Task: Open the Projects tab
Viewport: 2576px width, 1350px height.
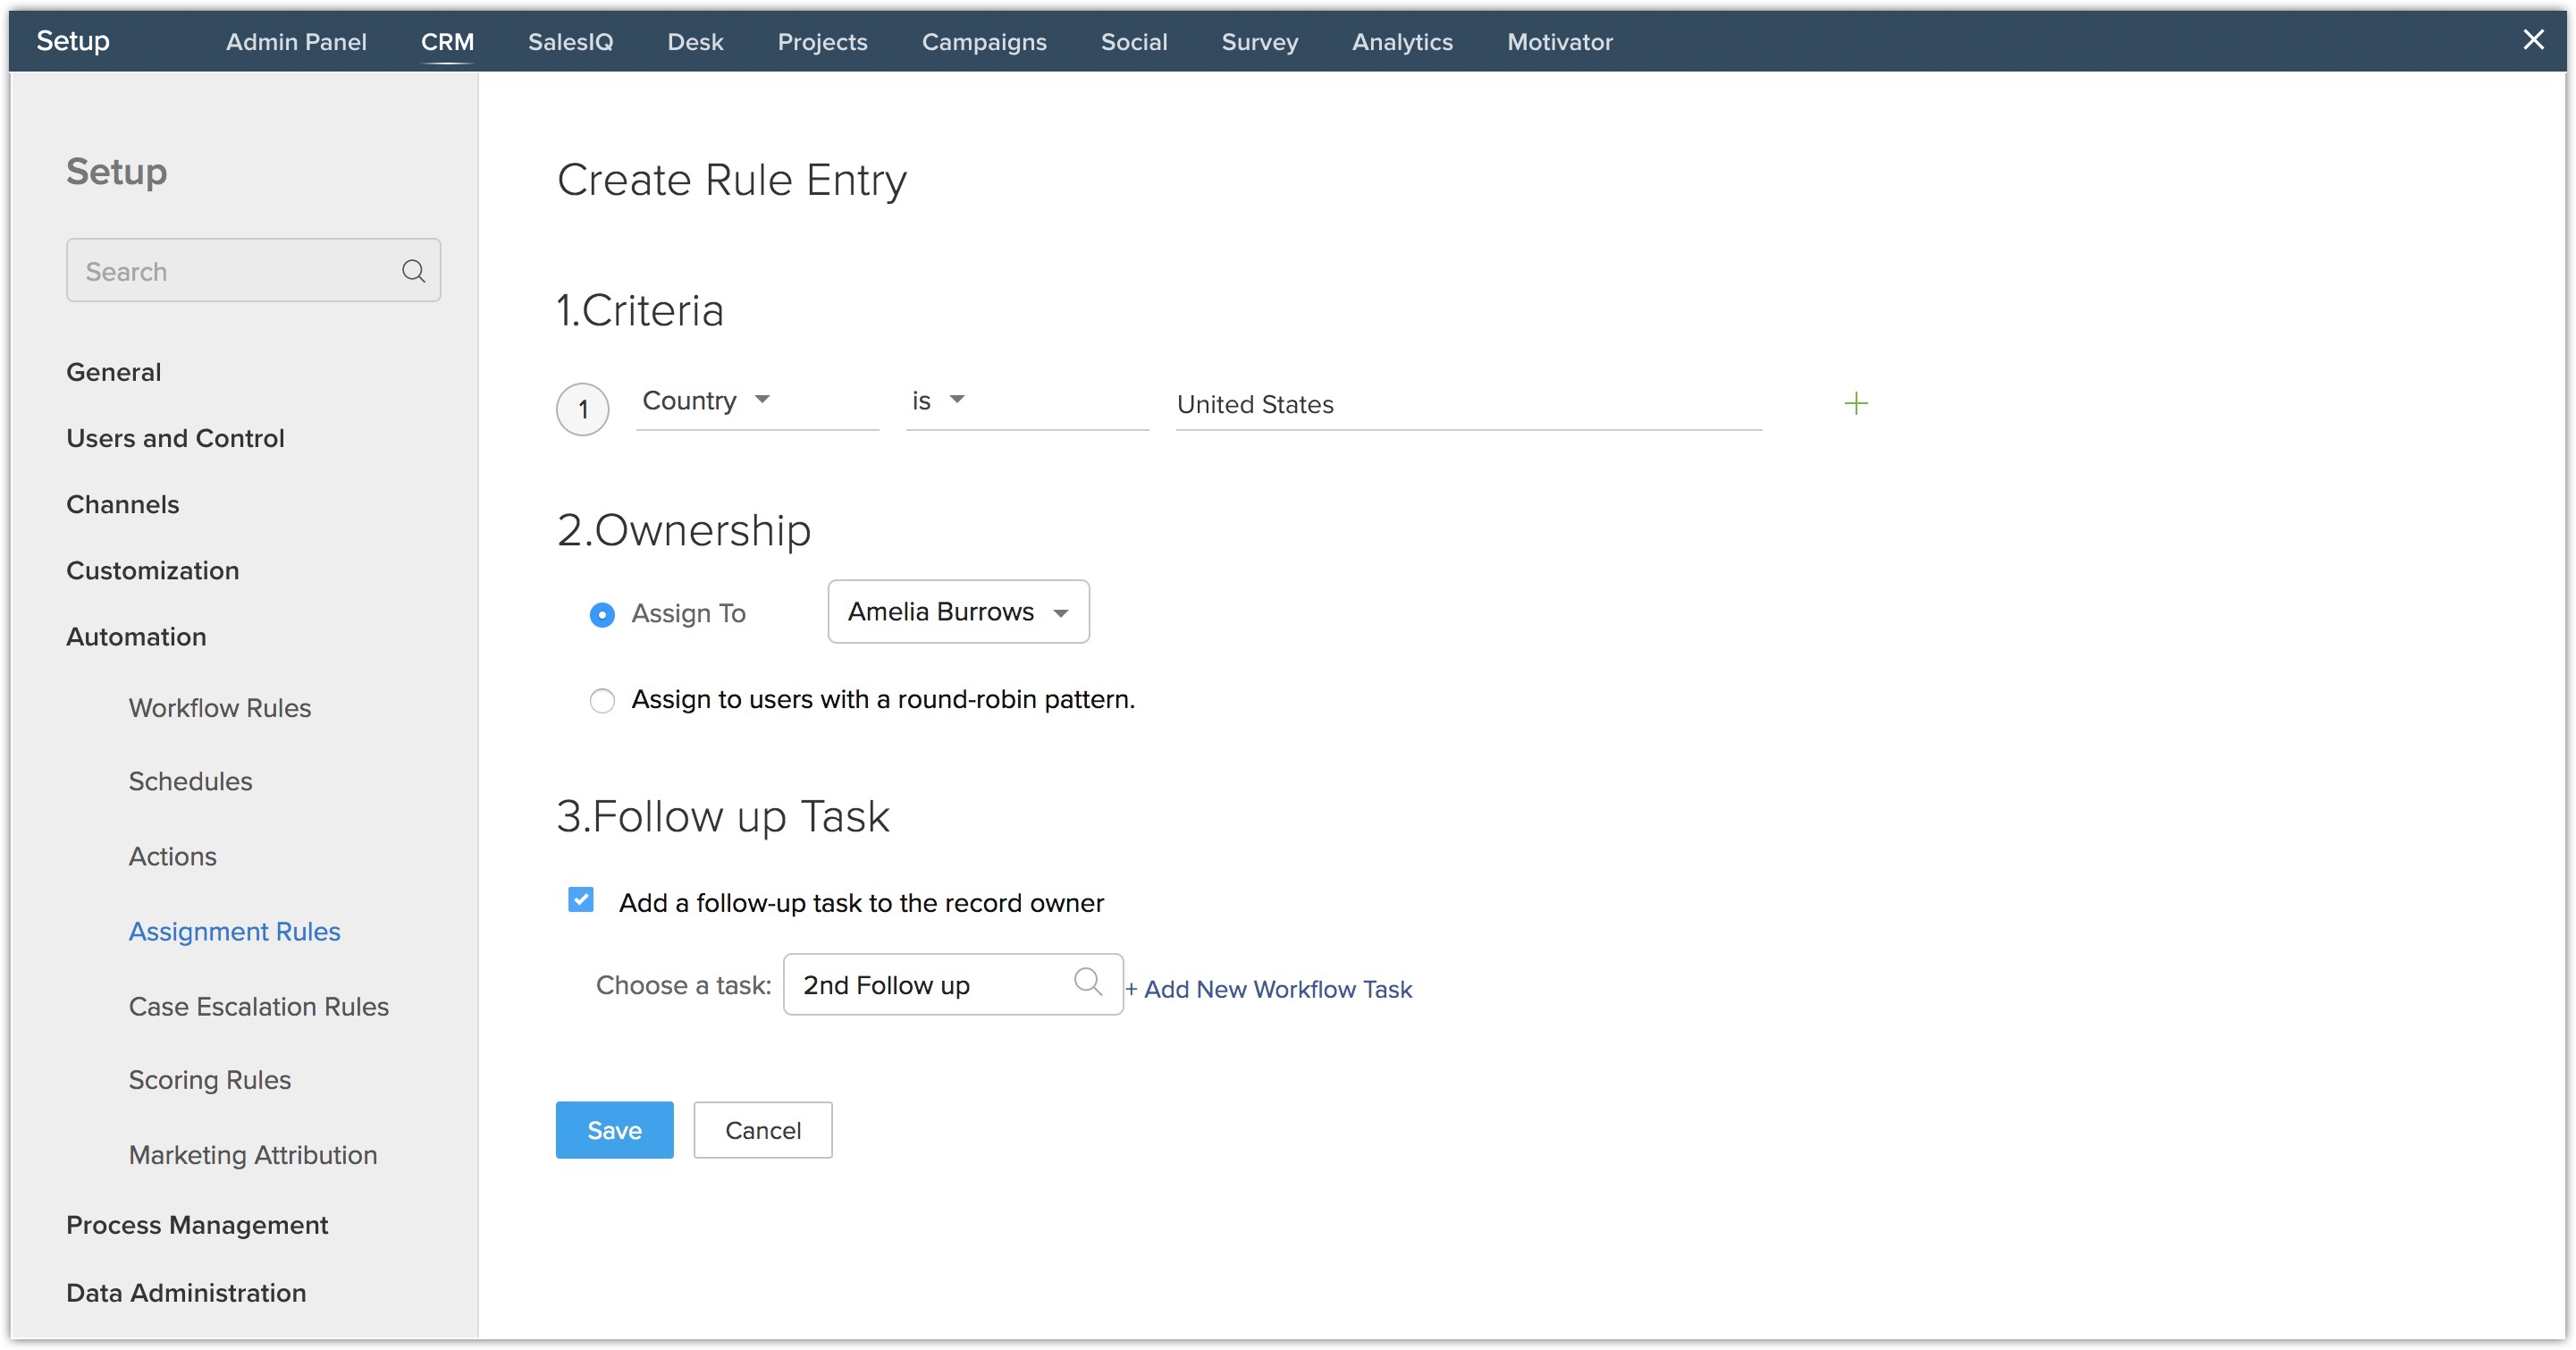Action: [x=822, y=42]
